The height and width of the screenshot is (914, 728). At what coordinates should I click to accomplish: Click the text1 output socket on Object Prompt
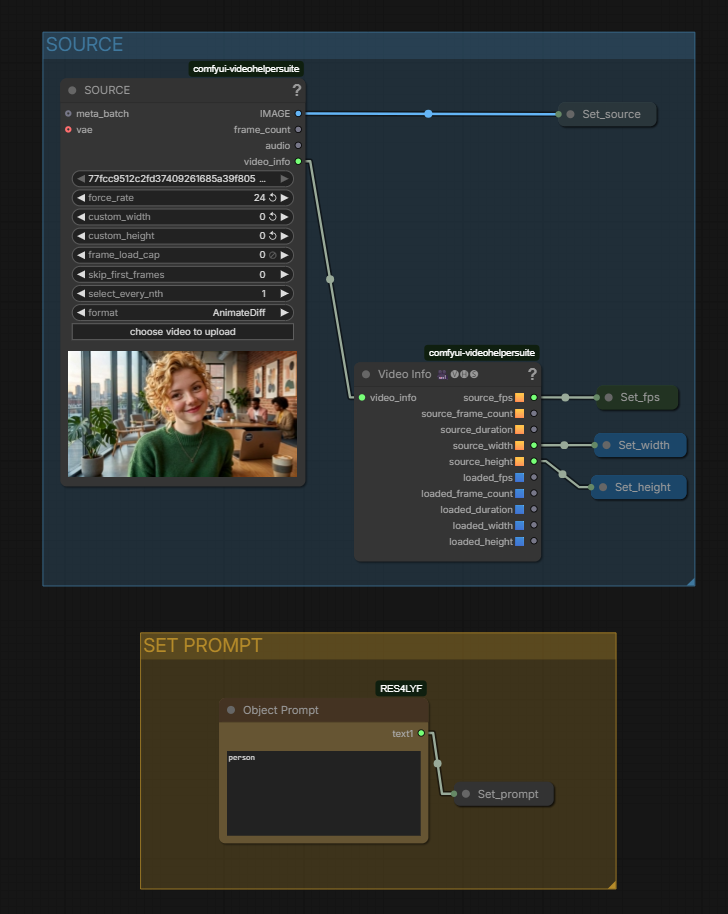(421, 733)
